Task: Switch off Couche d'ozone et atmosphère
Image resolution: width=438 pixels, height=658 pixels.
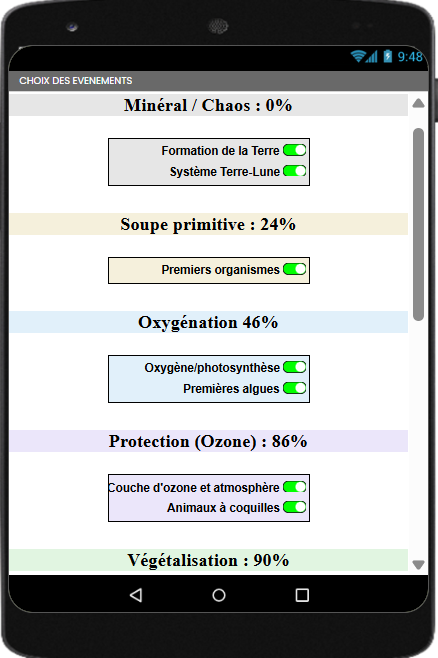Action: tap(295, 487)
